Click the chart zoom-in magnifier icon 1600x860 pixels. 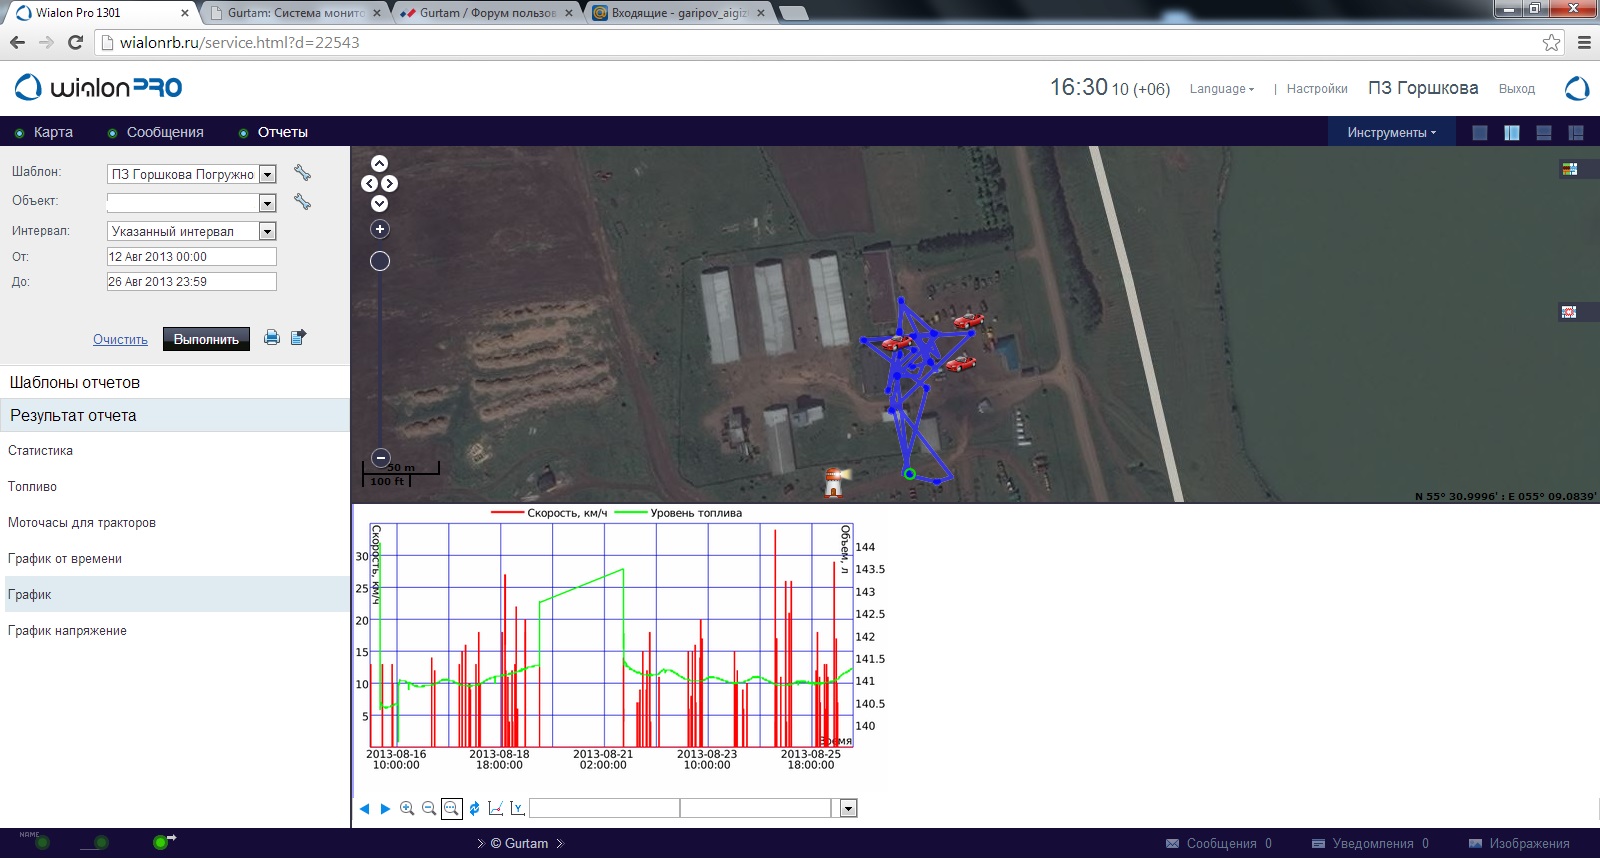point(407,809)
